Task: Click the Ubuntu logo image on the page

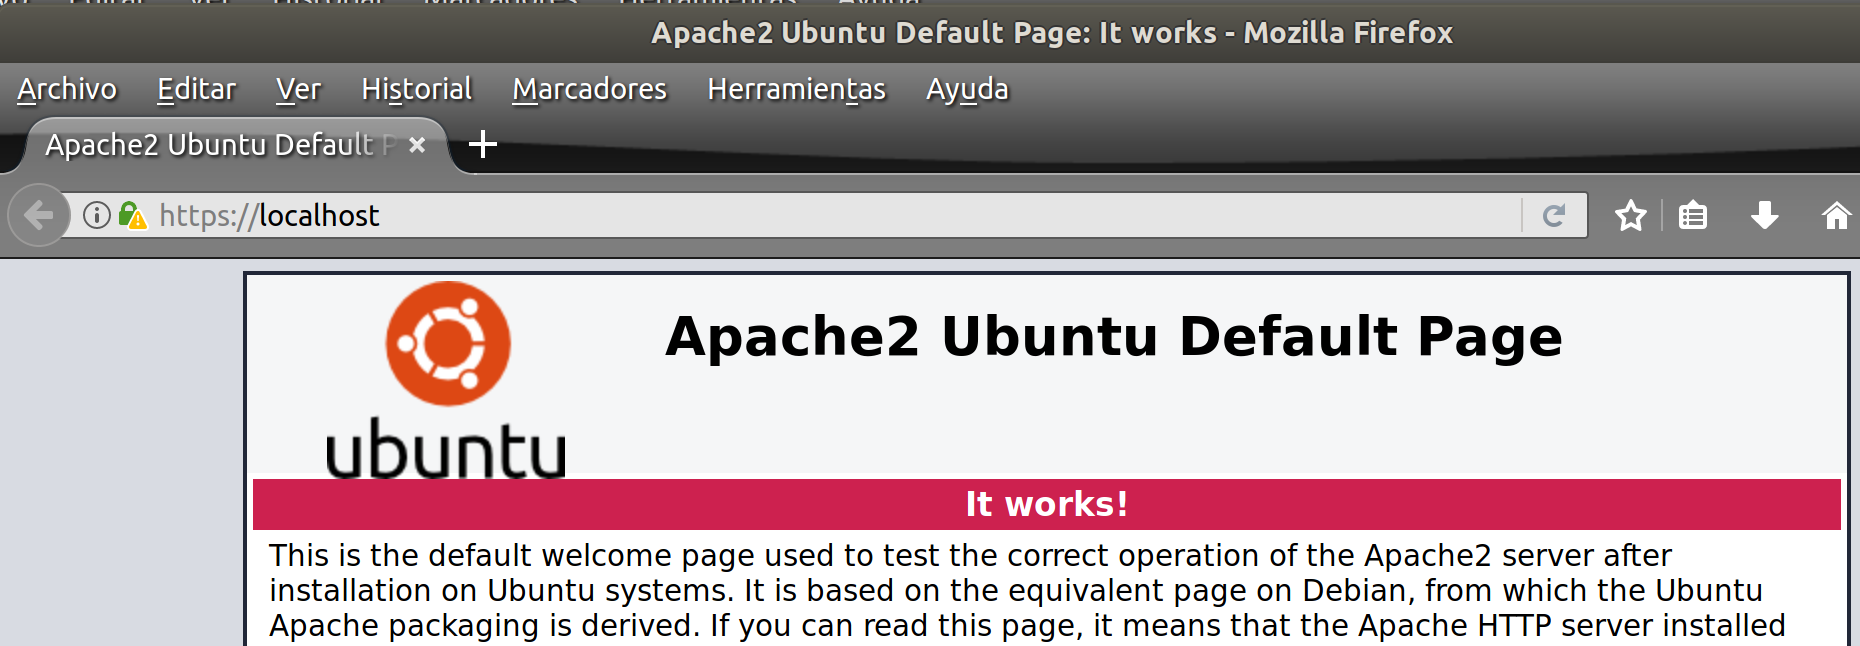Action: pos(447,380)
